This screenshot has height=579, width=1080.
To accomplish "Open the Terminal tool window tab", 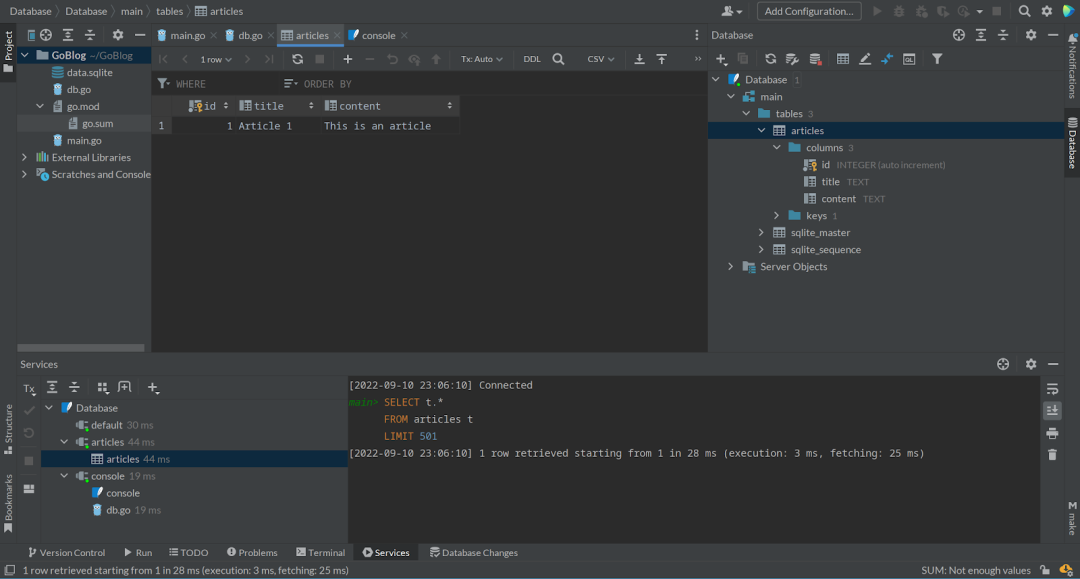I will click(320, 552).
